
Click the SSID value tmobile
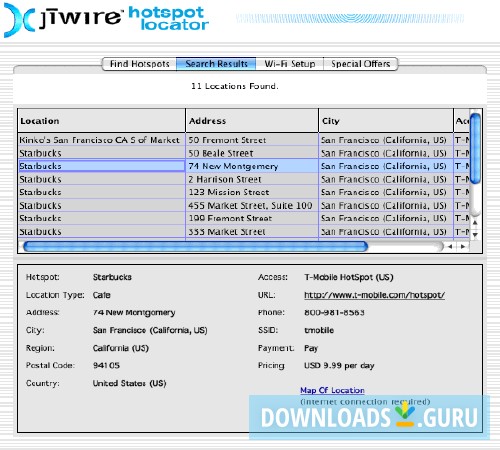319,330
